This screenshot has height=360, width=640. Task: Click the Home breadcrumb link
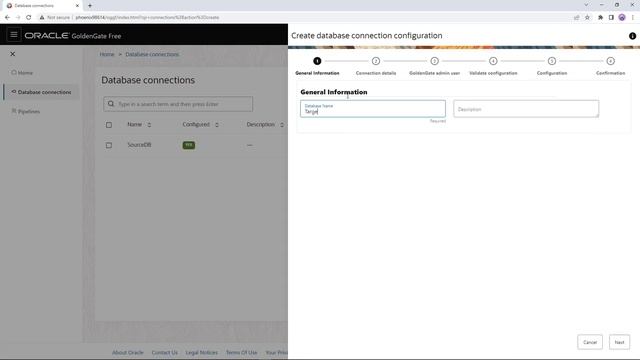pyautogui.click(x=107, y=54)
